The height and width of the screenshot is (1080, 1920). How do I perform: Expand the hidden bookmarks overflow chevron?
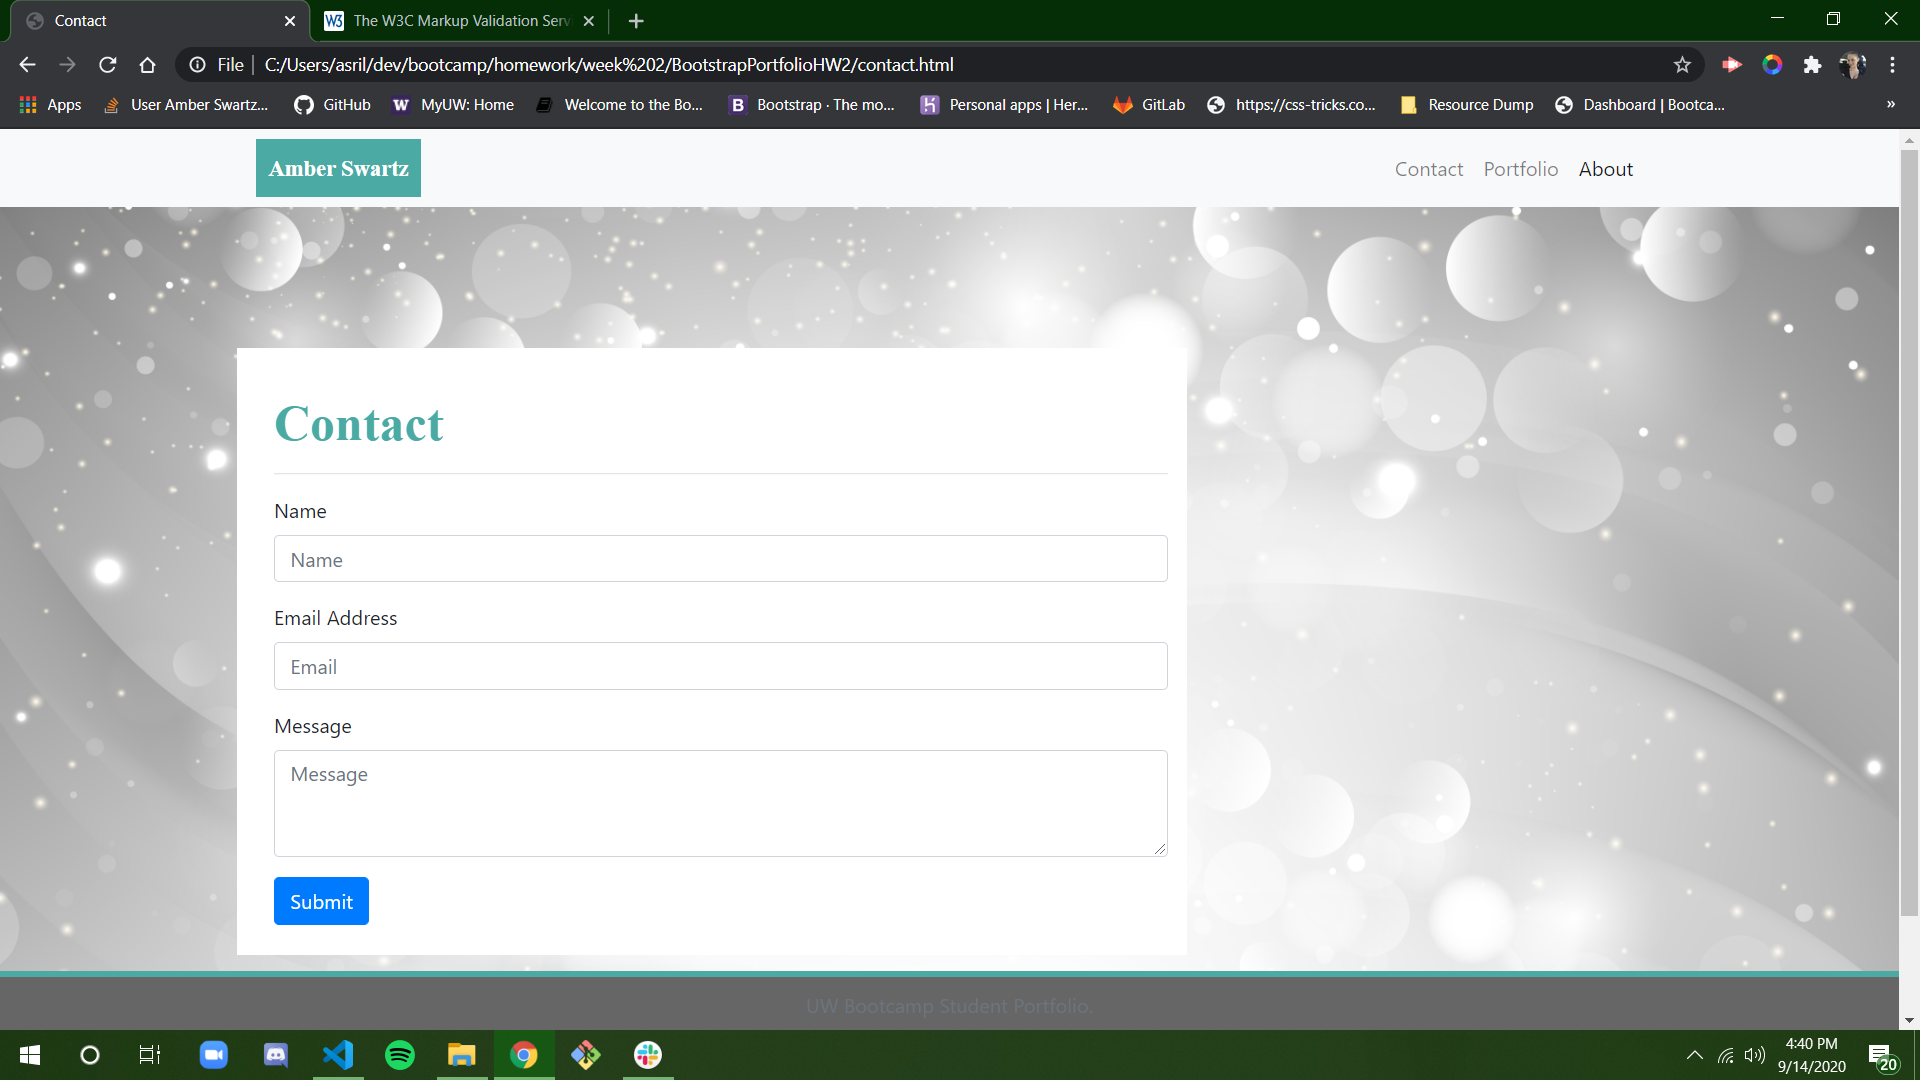[x=1890, y=105]
